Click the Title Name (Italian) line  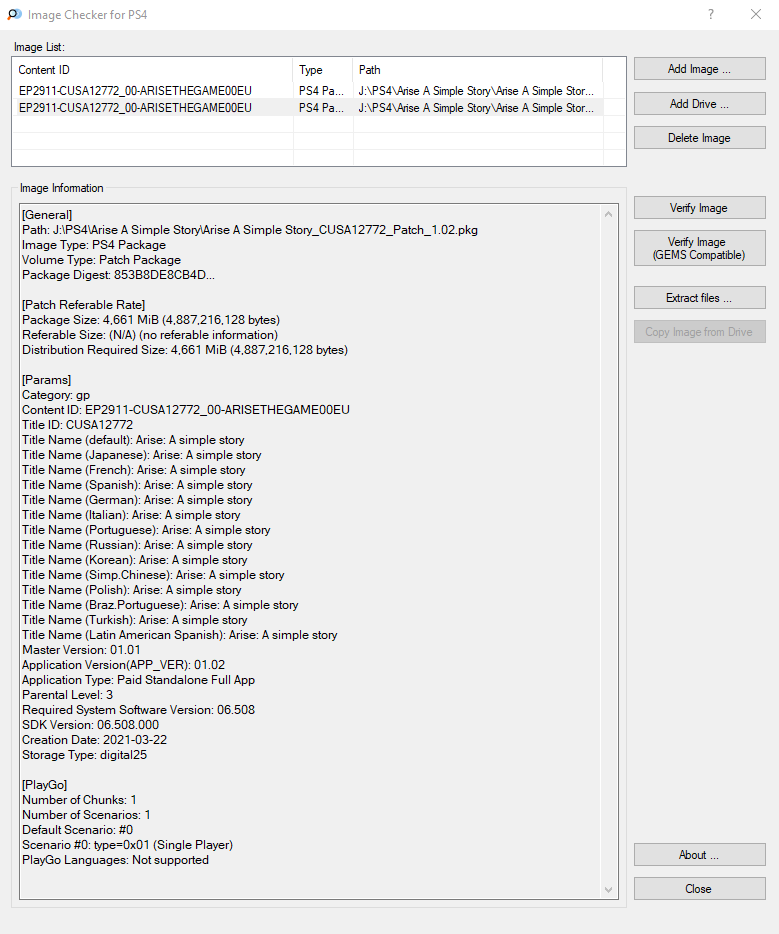click(131, 515)
